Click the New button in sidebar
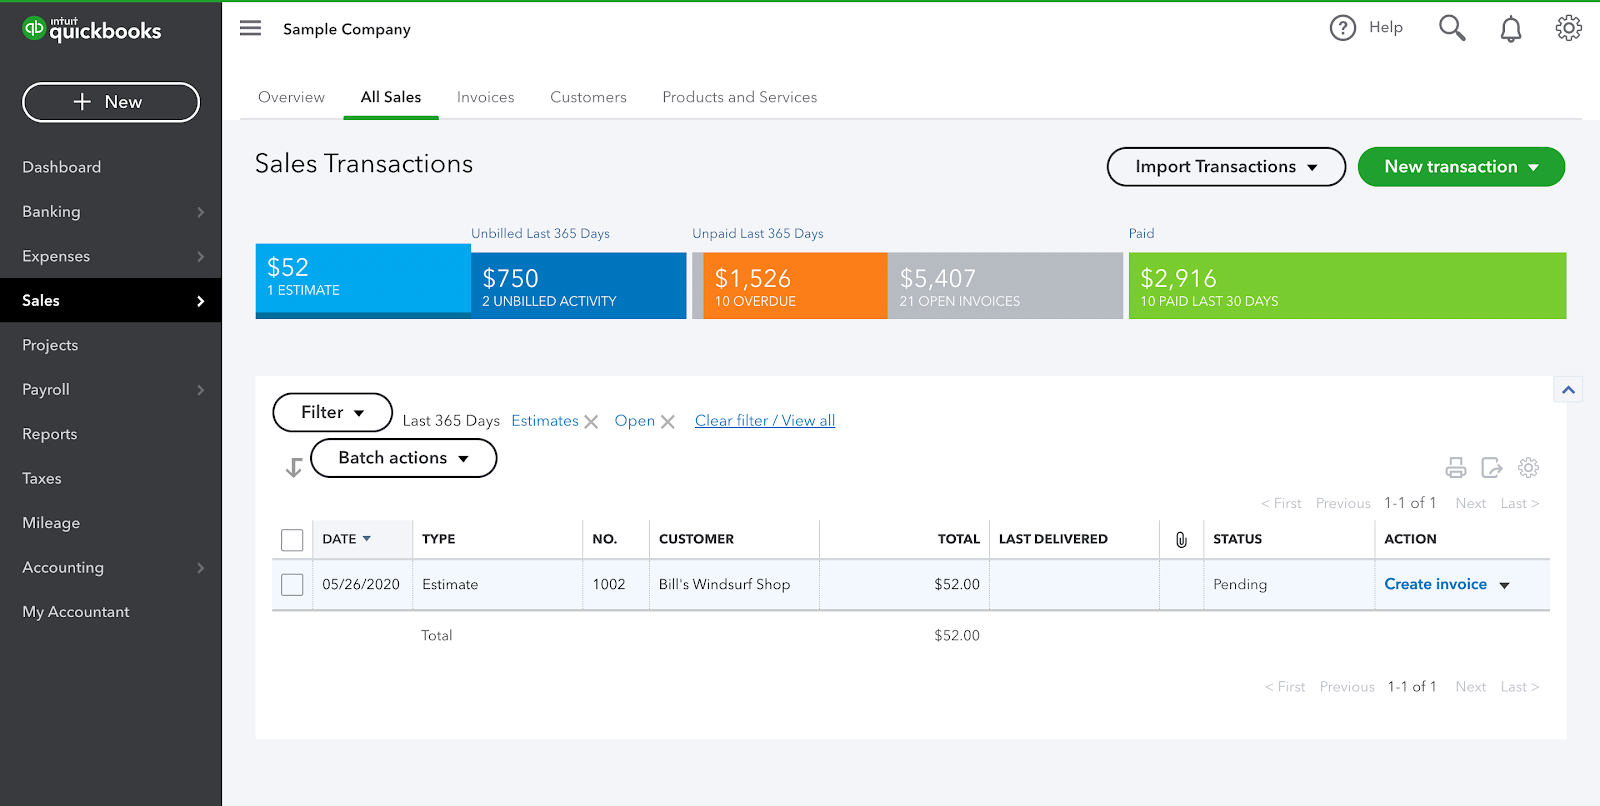 coord(110,102)
